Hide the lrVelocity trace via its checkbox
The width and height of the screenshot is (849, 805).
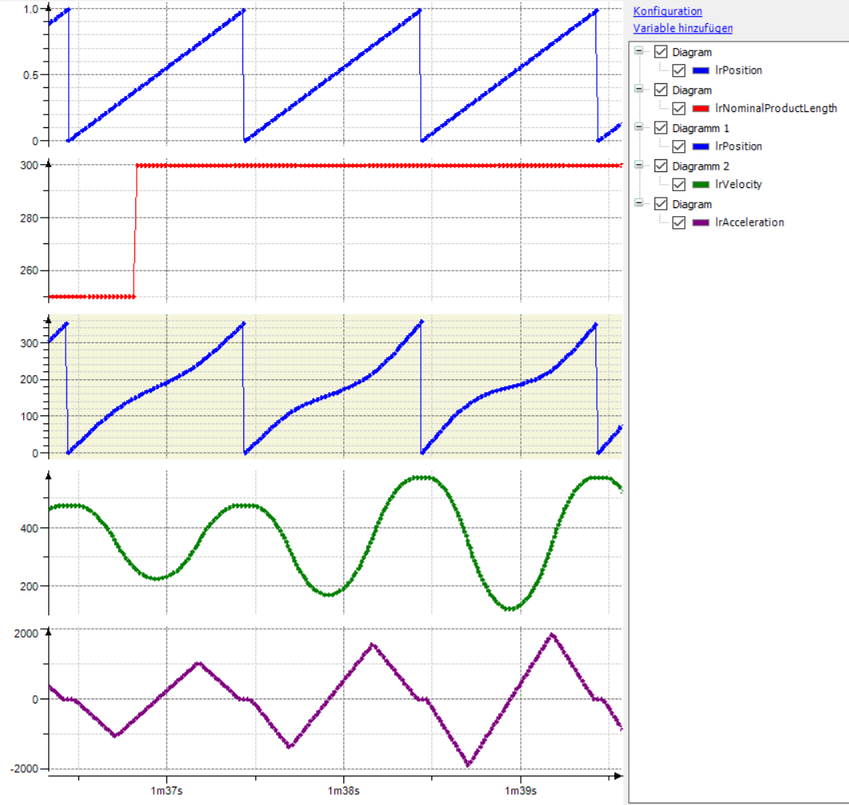pos(680,185)
